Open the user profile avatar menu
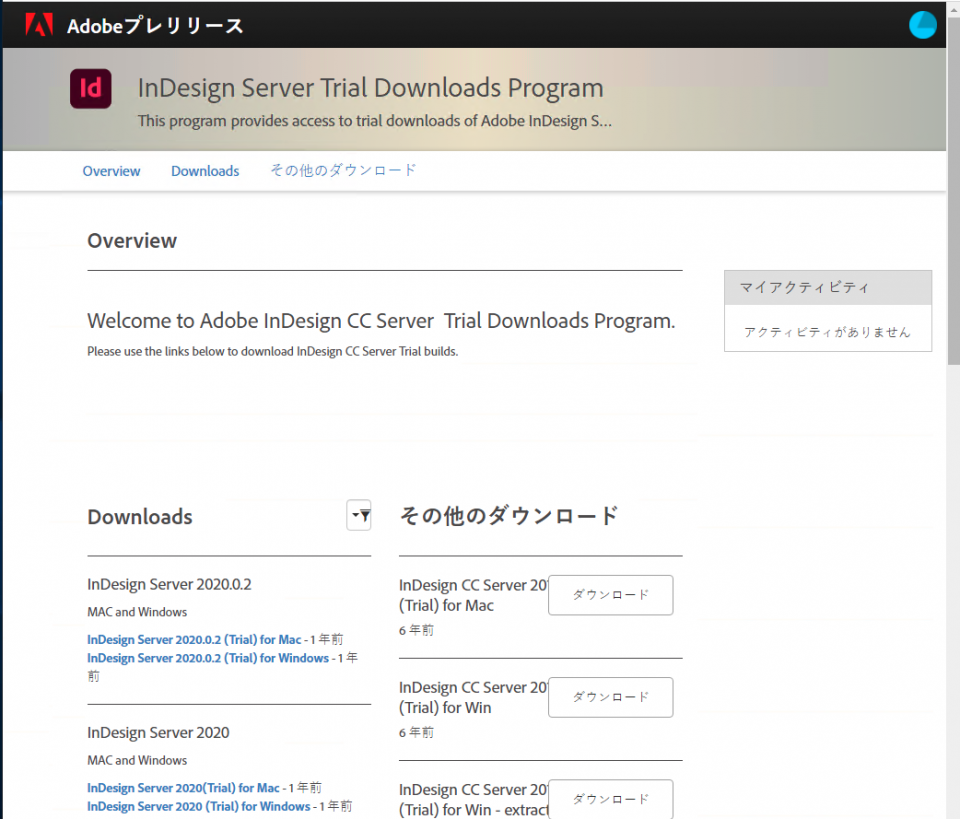This screenshot has height=819, width=960. 922,24
